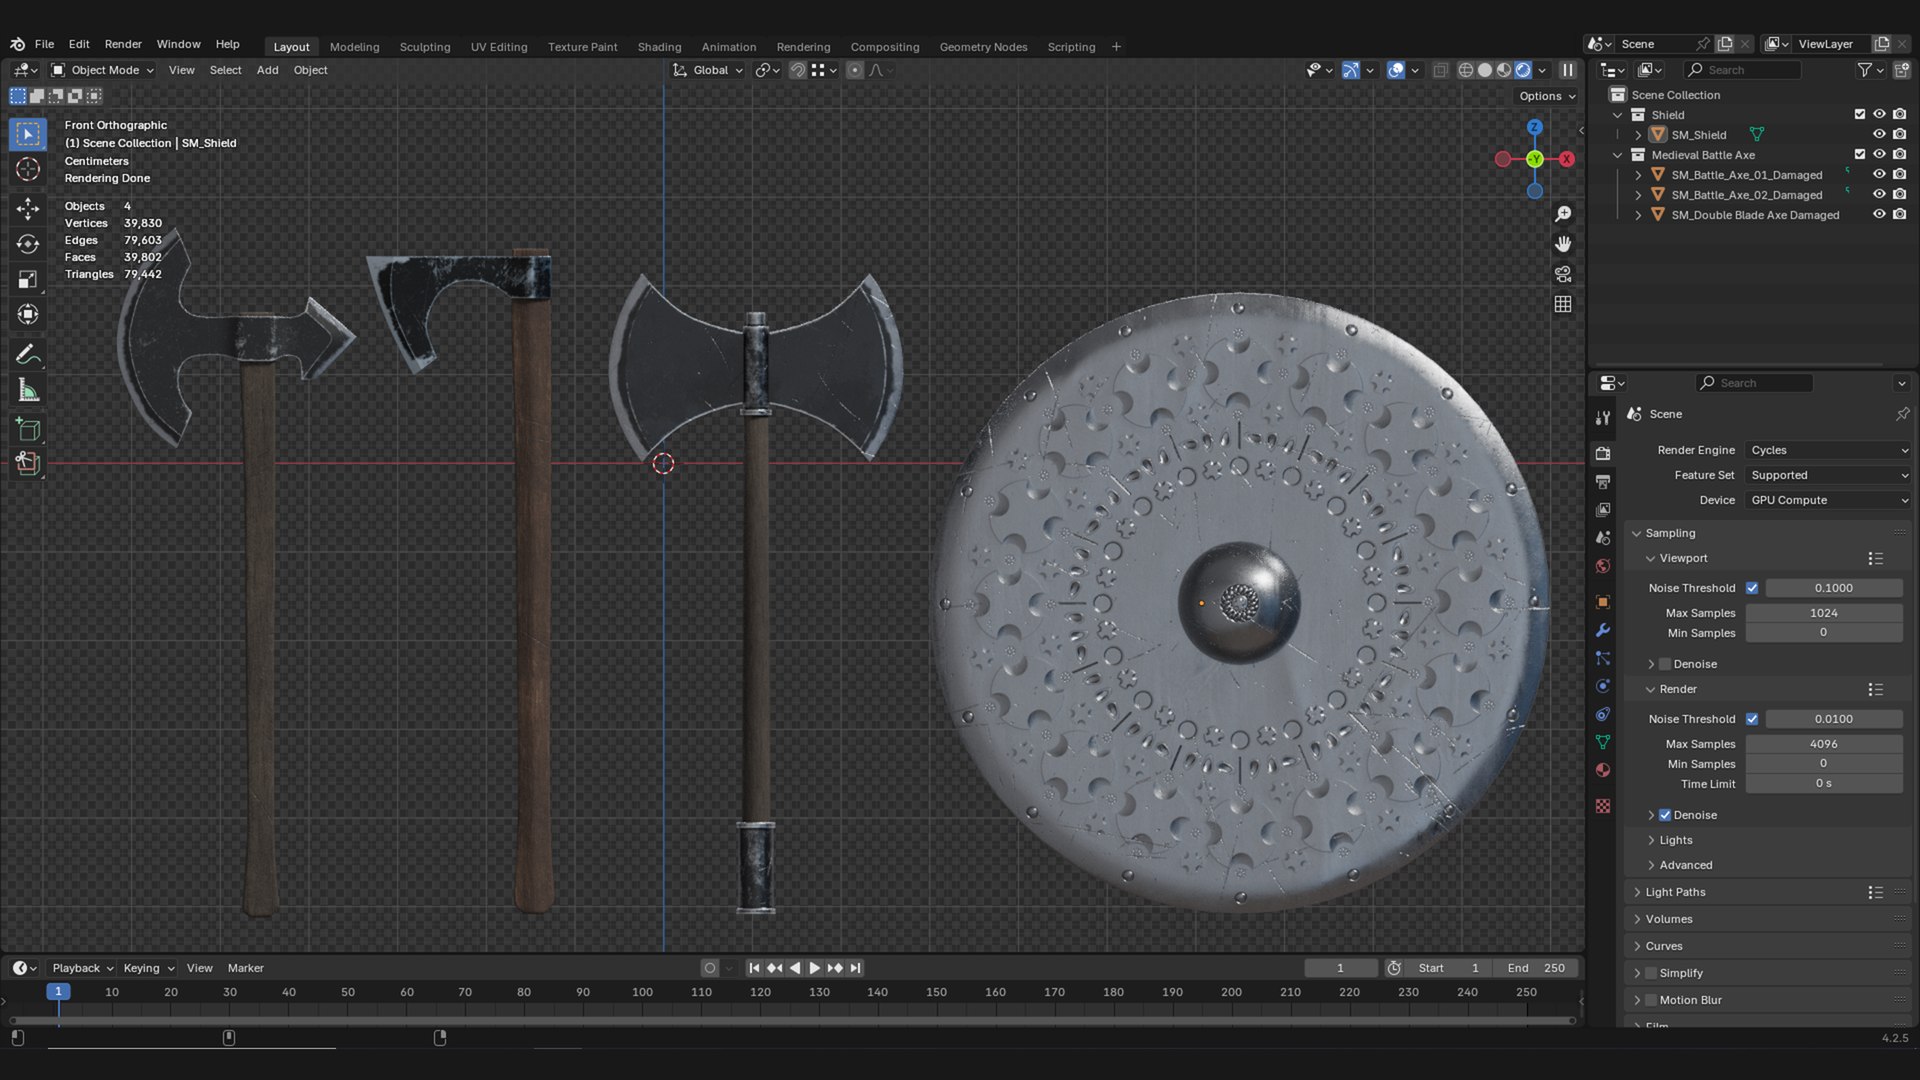
Task: Switch to the UV Editing workspace tab
Action: click(499, 47)
